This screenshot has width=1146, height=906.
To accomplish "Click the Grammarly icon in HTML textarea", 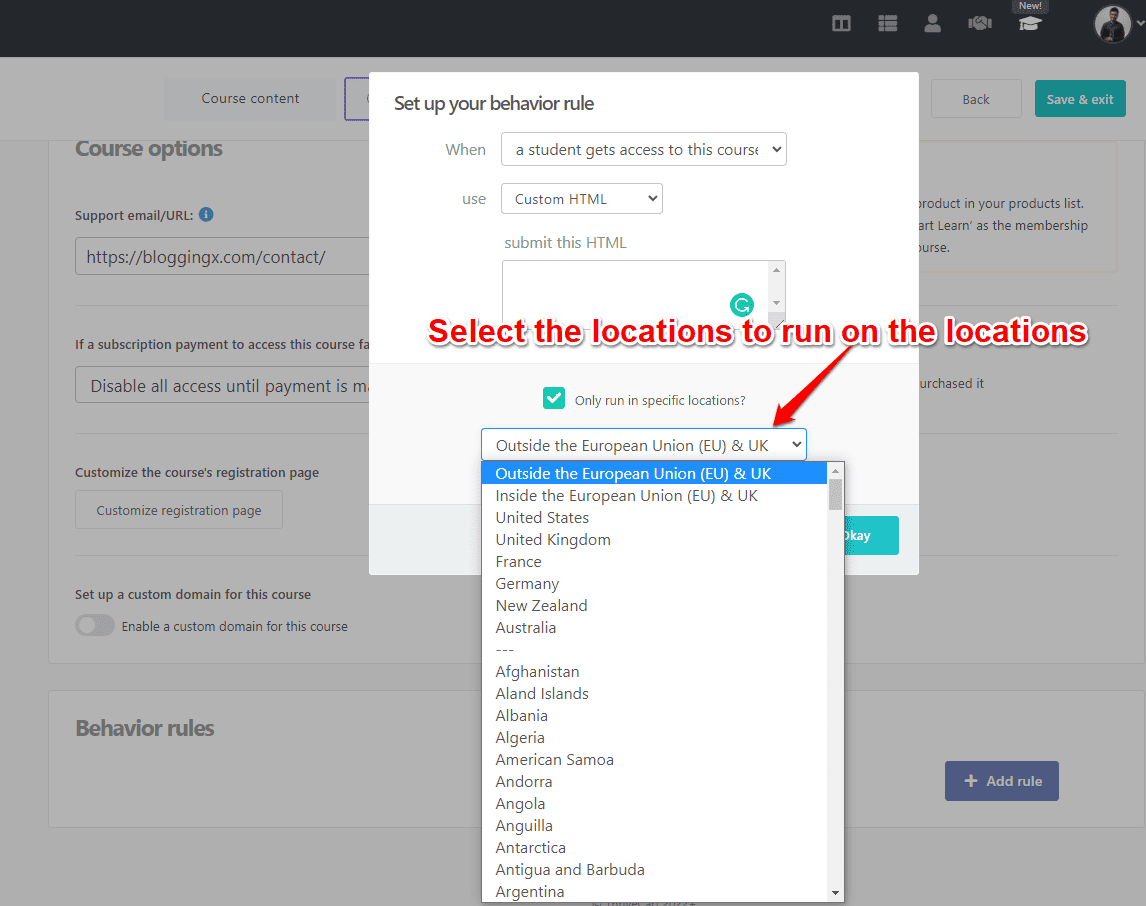I will pos(742,304).
